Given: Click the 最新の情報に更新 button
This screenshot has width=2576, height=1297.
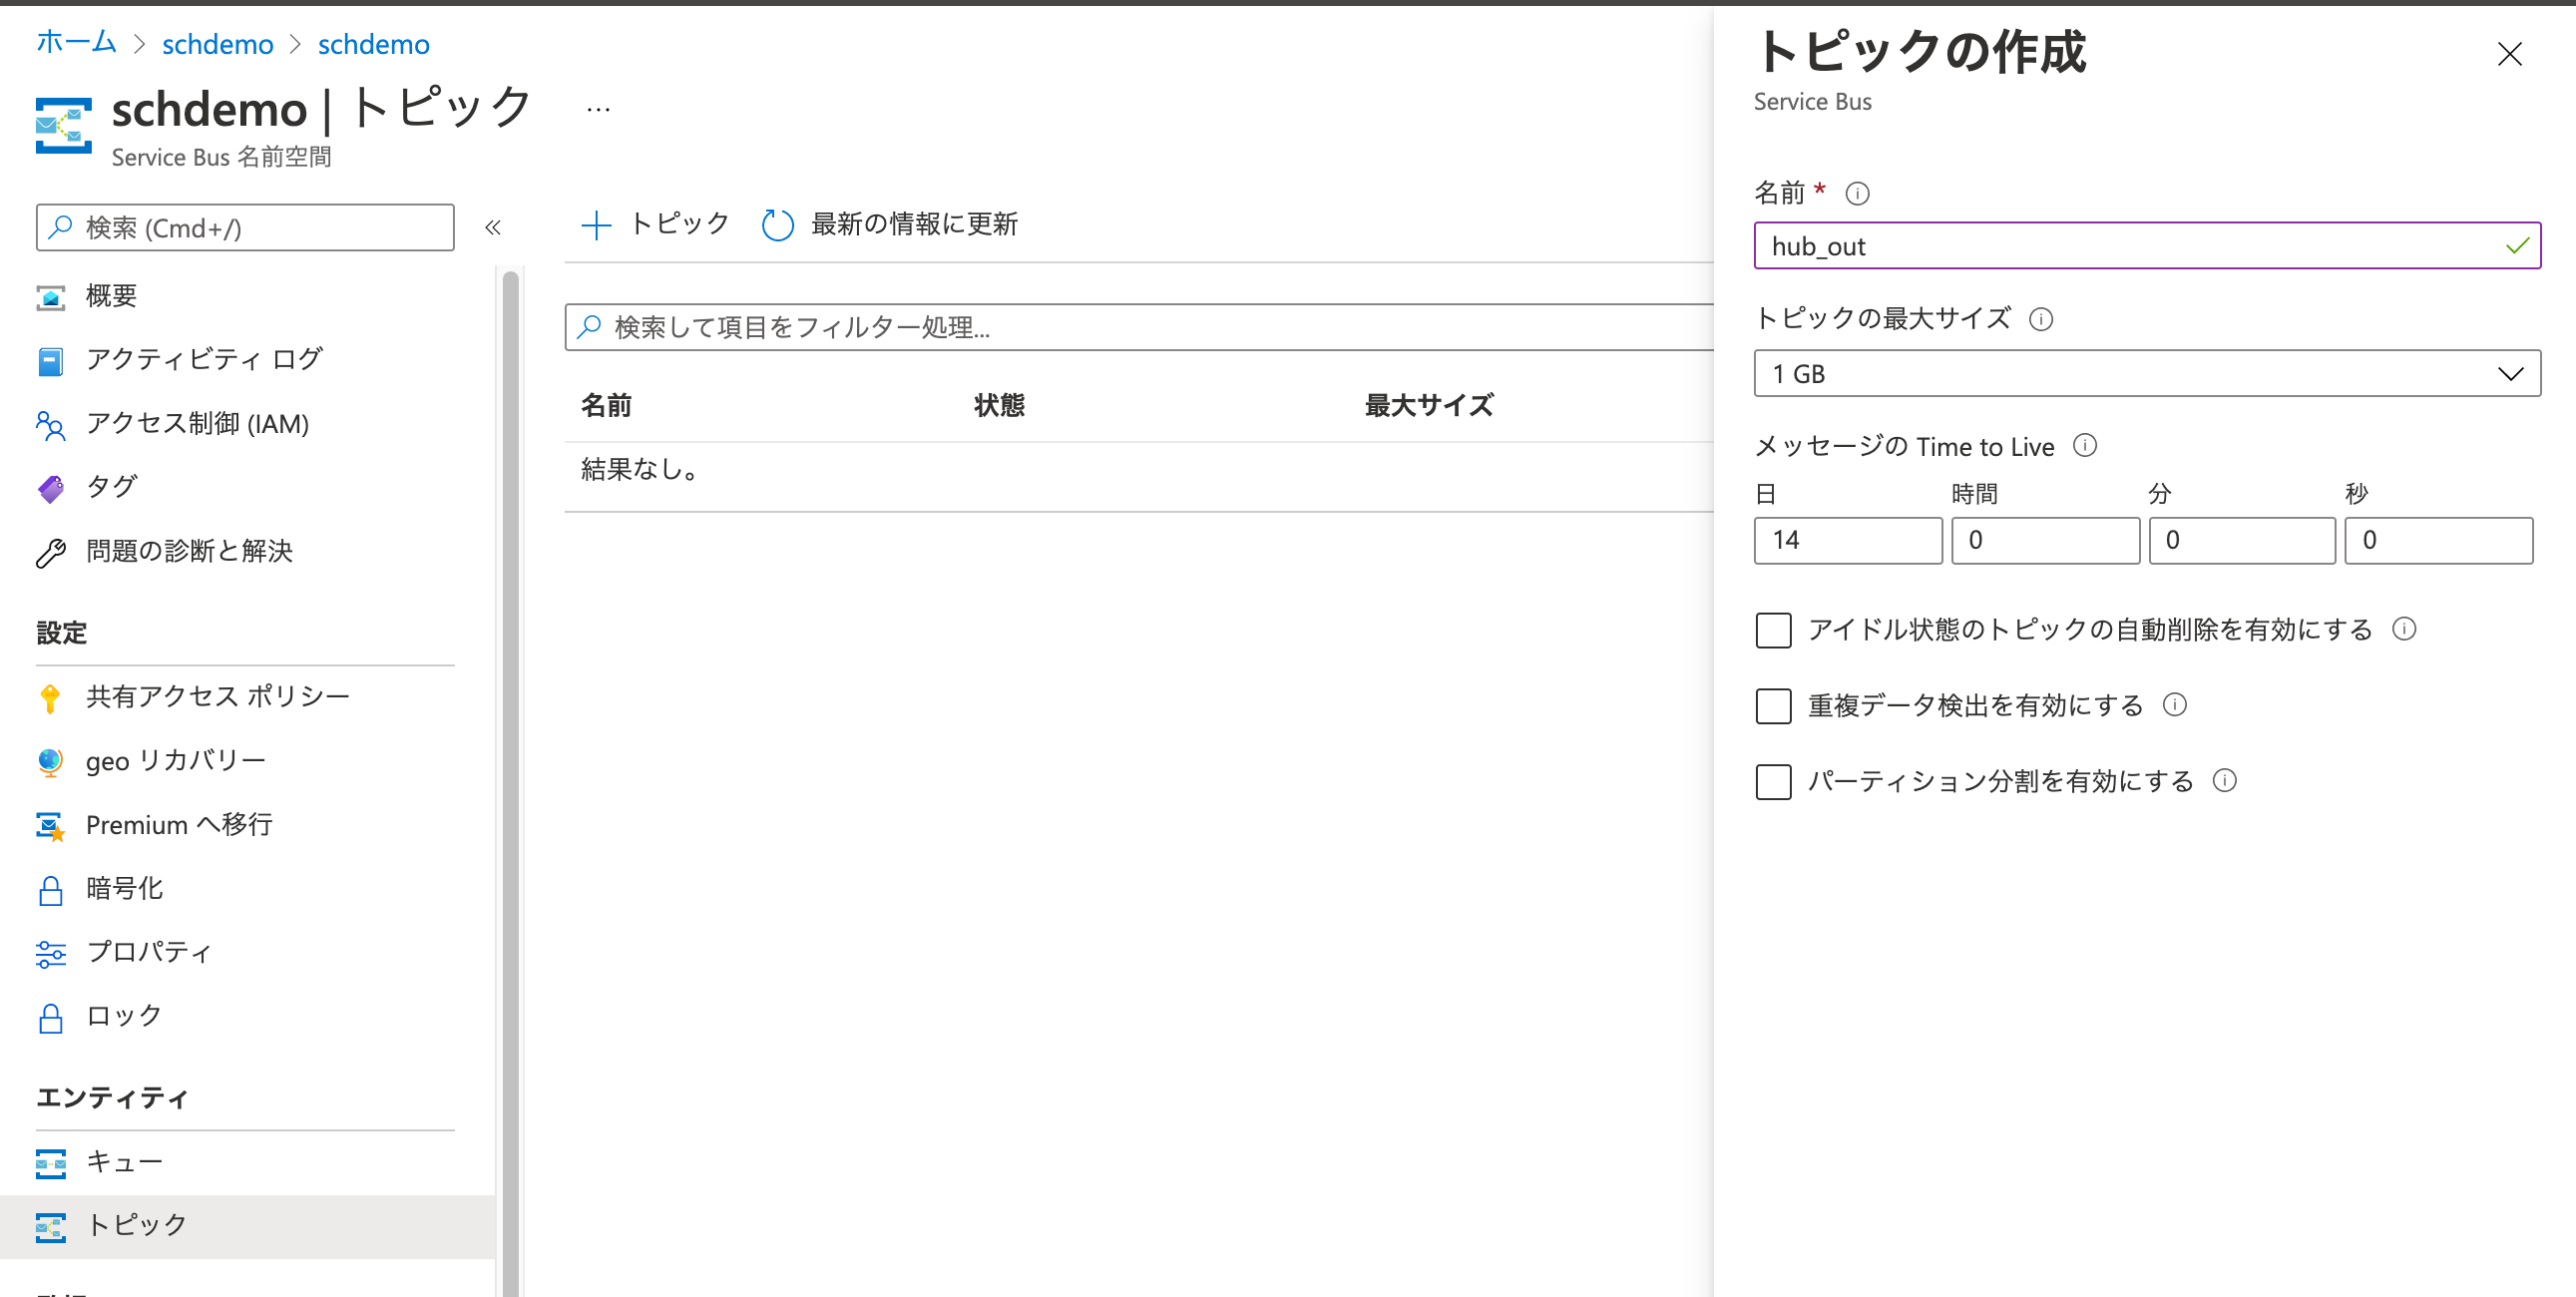Looking at the screenshot, I should click(889, 224).
